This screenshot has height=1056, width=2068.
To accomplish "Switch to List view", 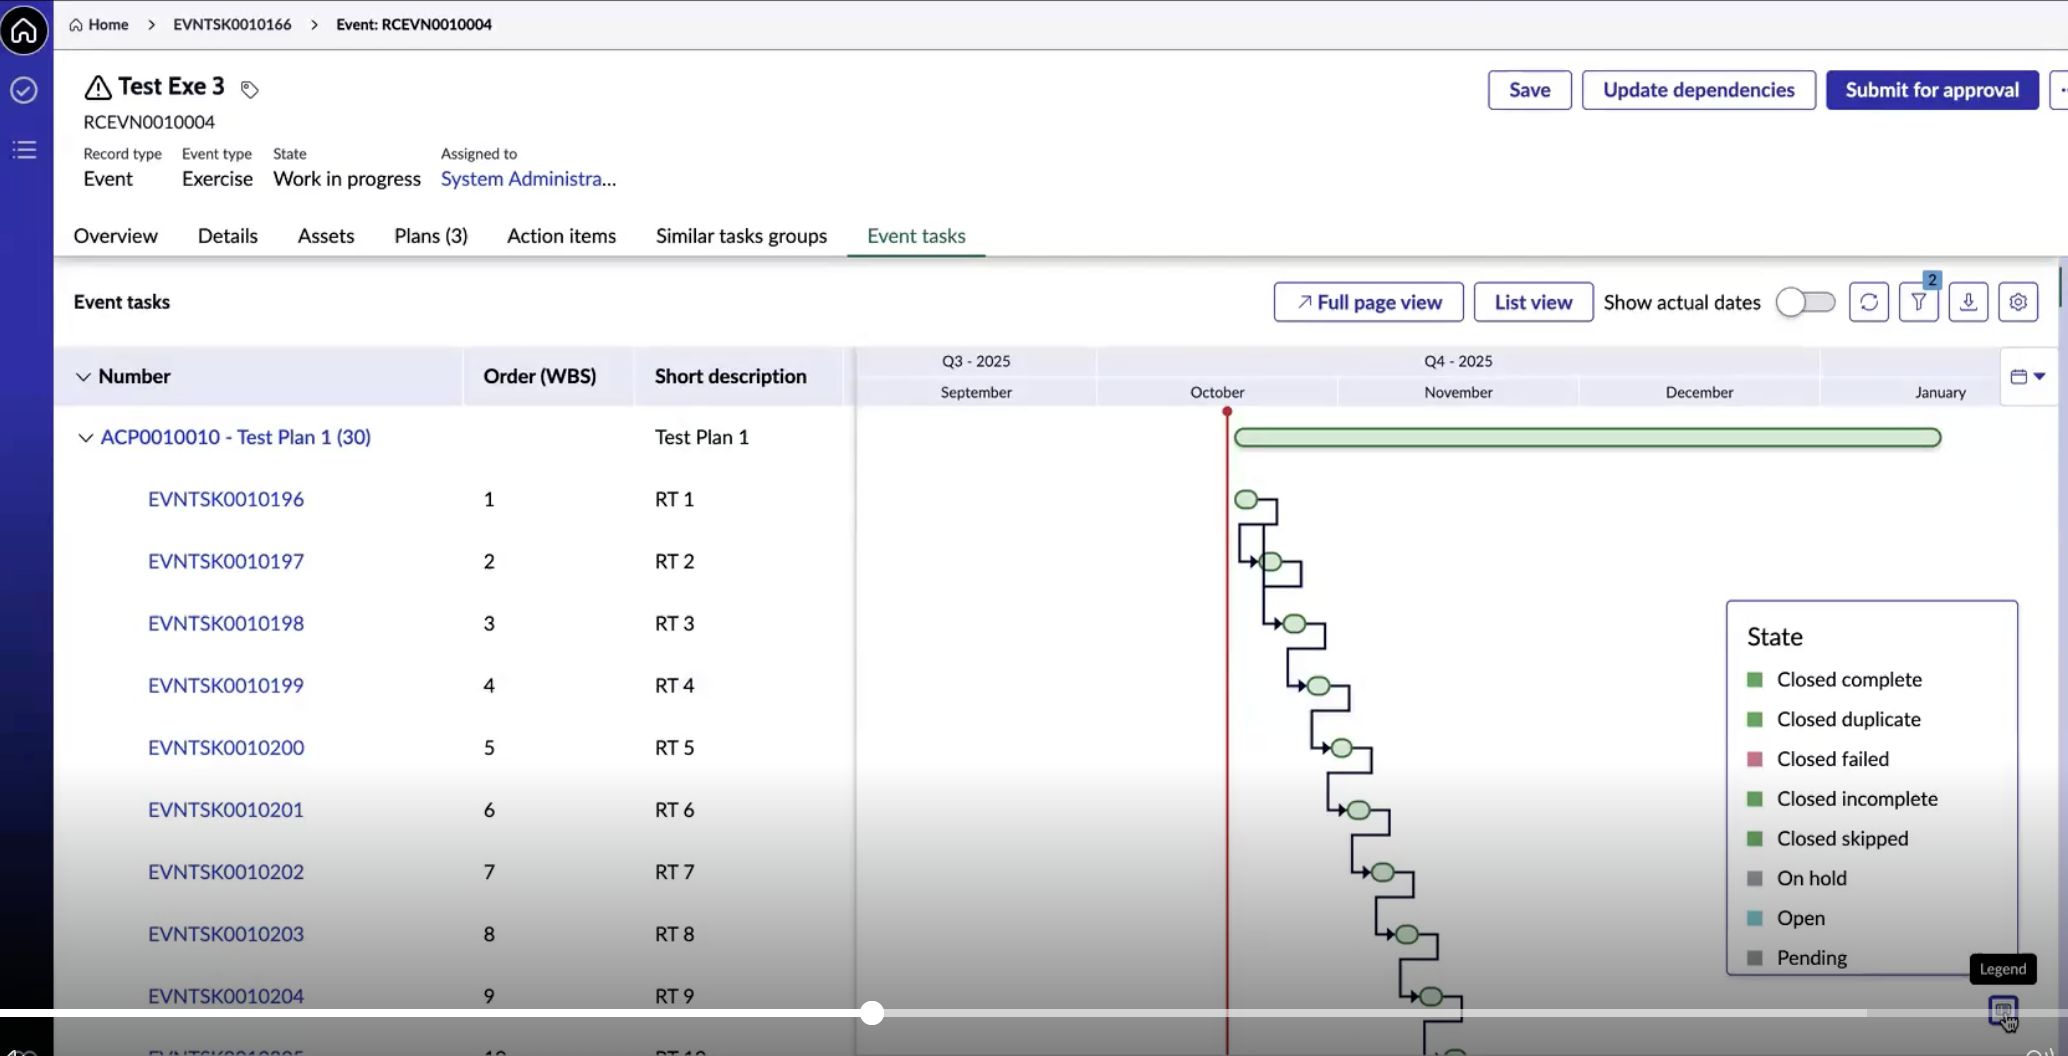I will click(1533, 302).
